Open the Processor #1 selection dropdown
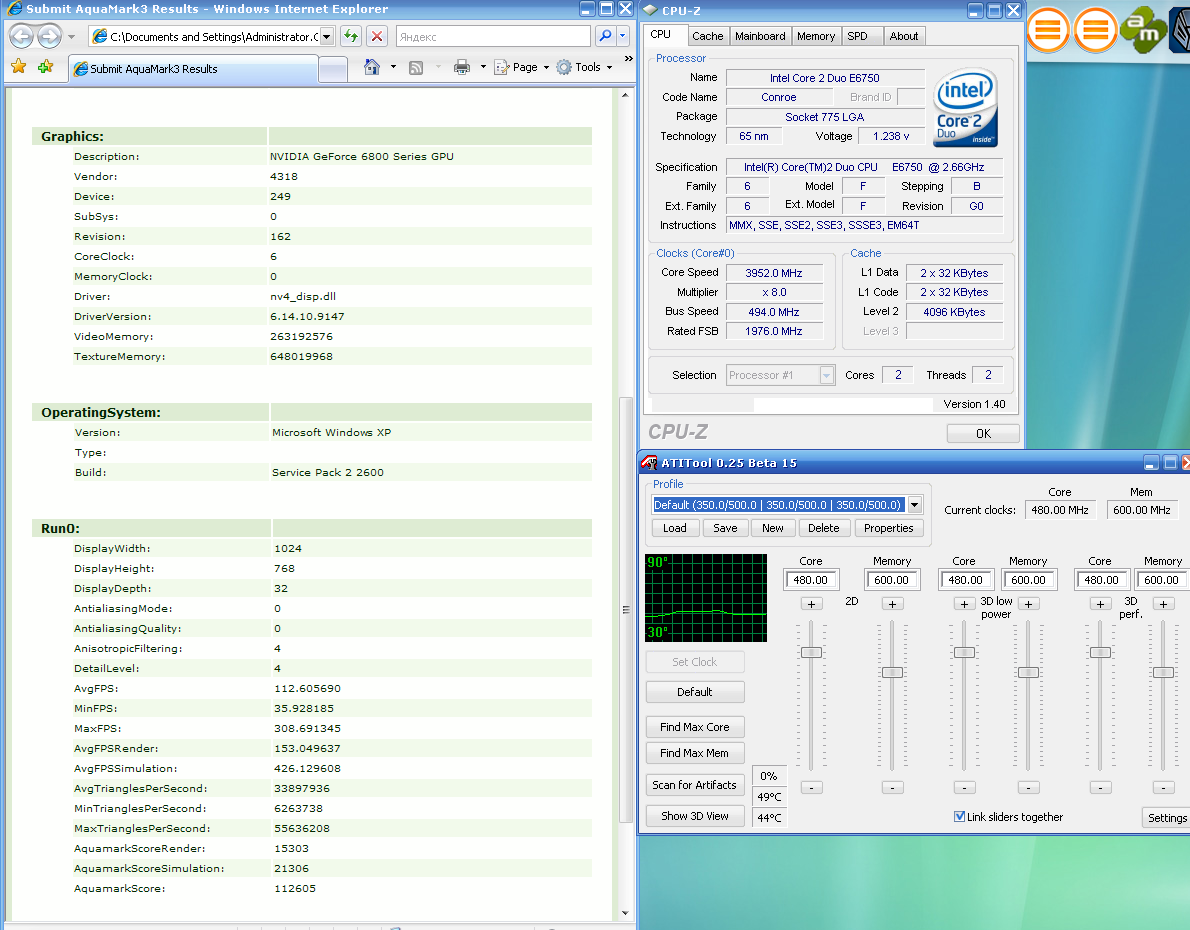The image size is (1190, 930). click(x=826, y=375)
